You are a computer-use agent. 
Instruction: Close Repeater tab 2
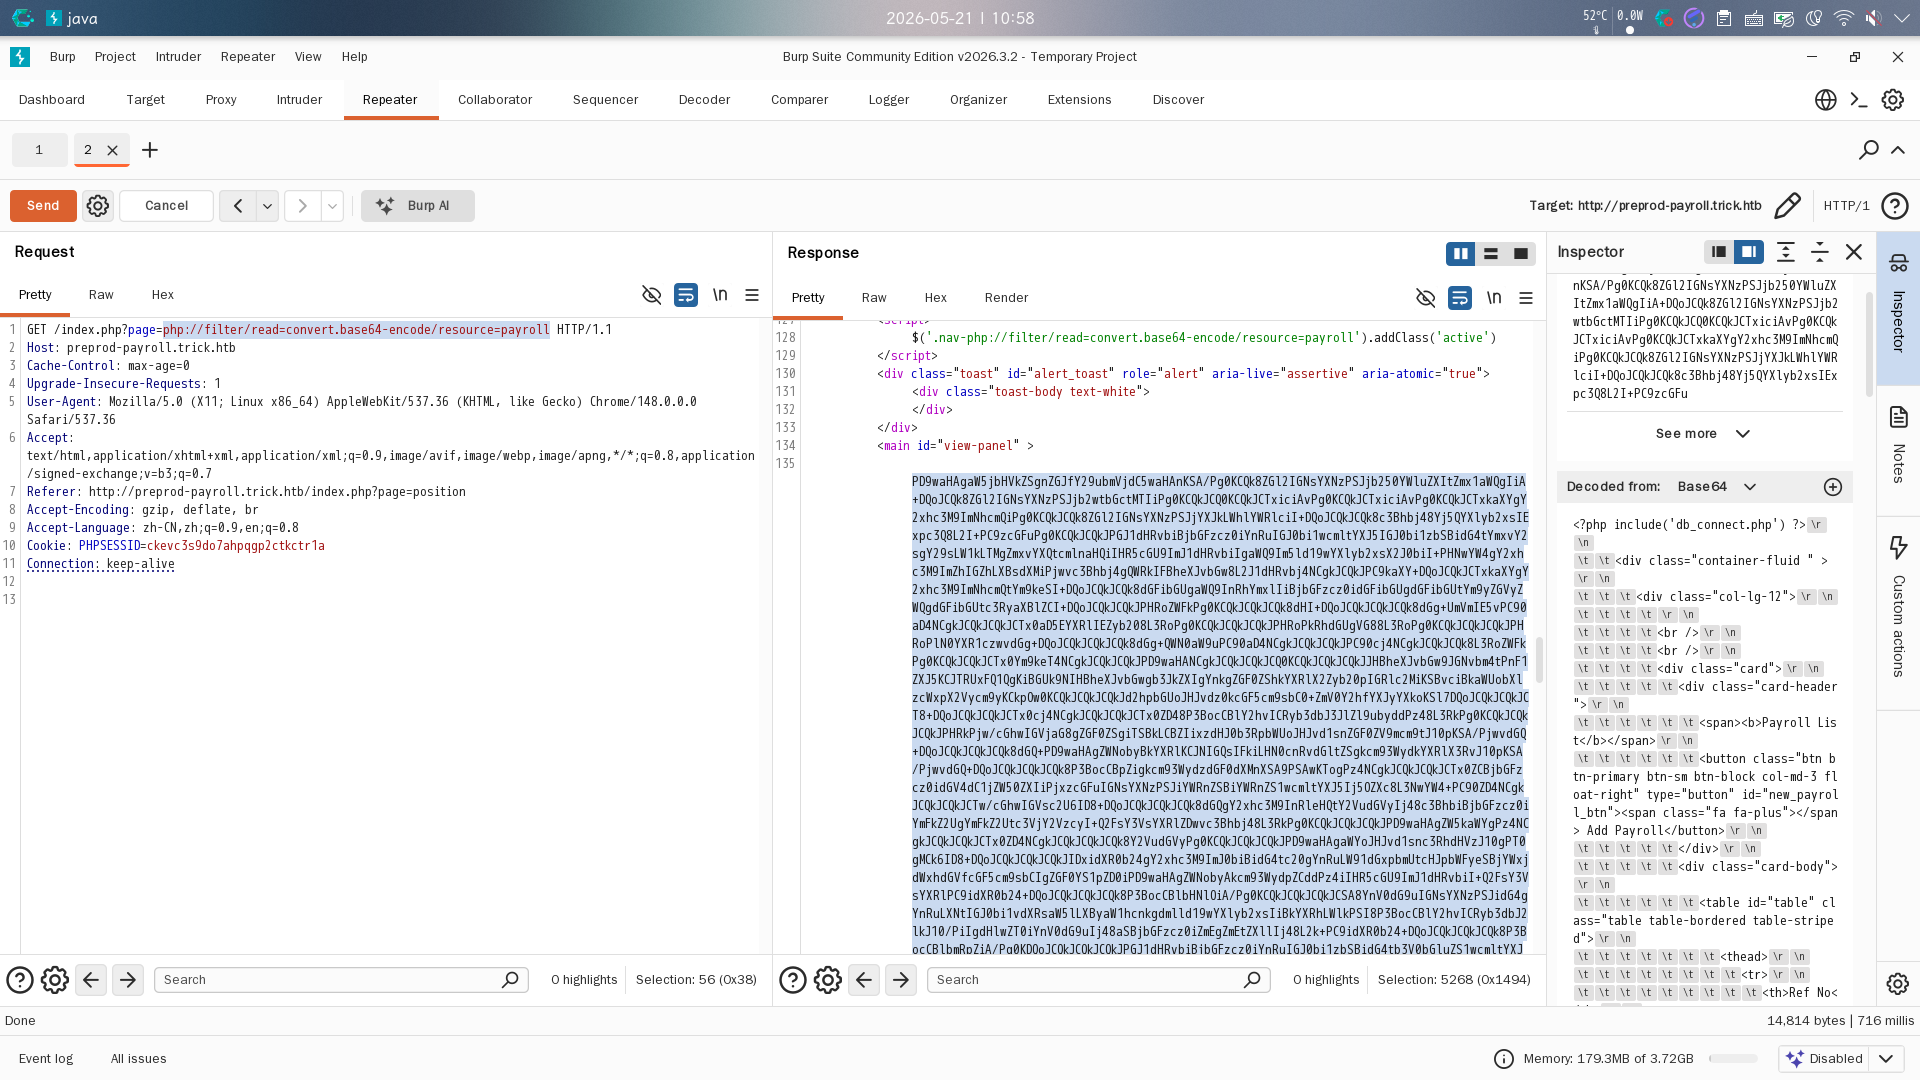pos(113,150)
